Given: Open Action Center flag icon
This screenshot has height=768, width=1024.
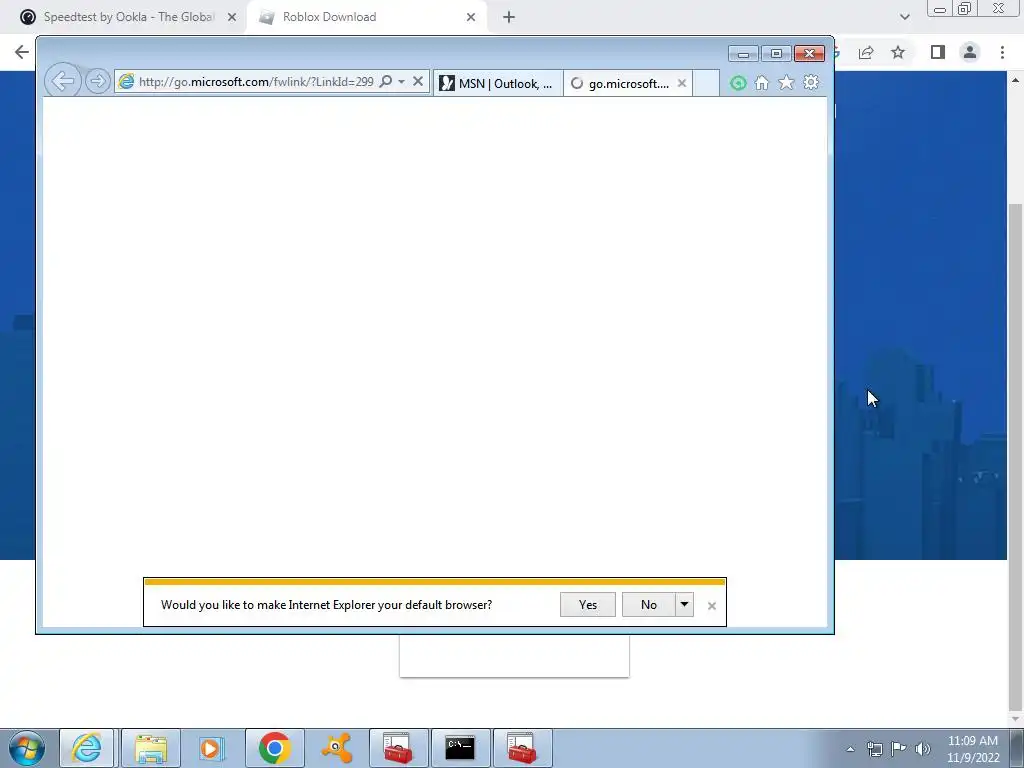Looking at the screenshot, I should [899, 749].
